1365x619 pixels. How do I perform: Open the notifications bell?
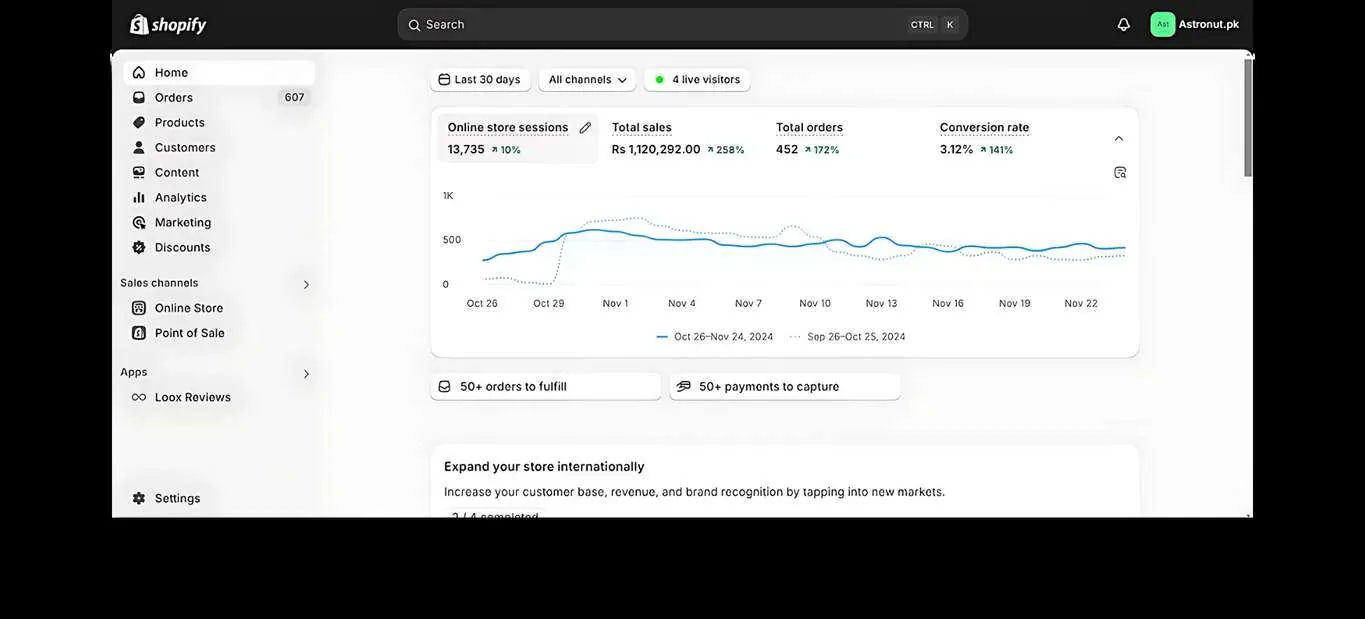1124,25
